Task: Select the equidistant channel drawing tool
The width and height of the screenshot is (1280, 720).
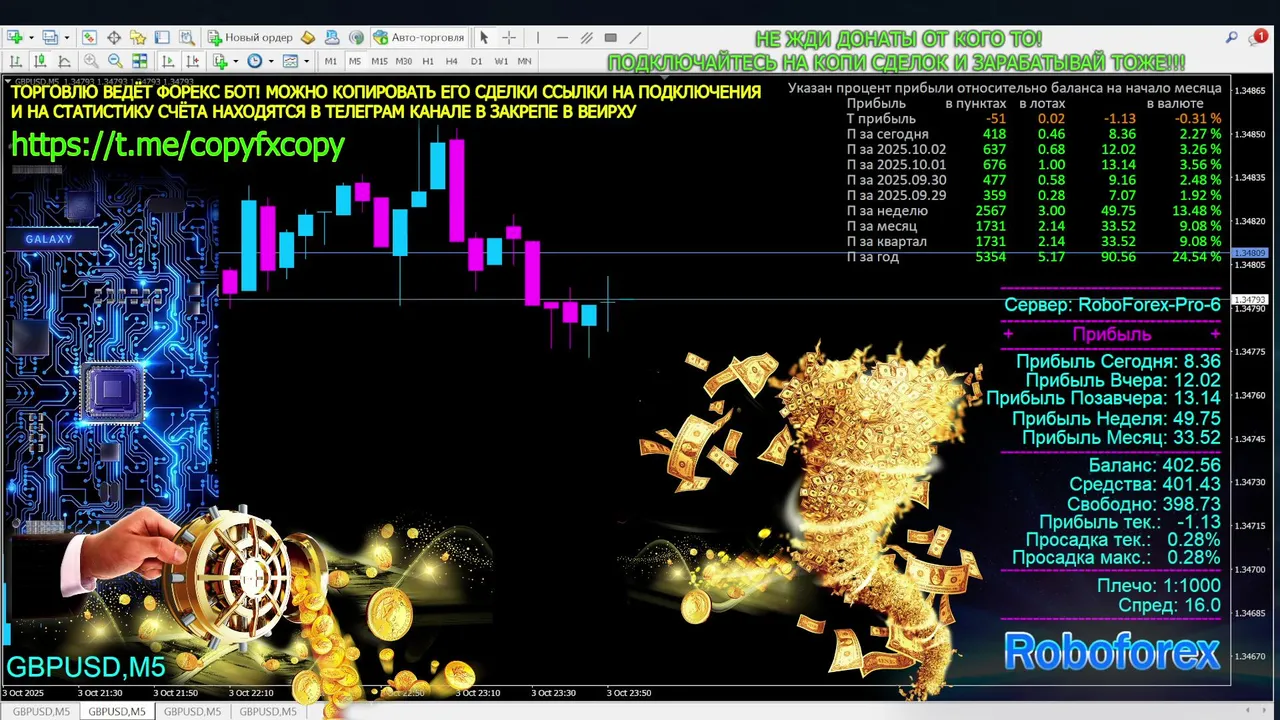Action: (586, 37)
